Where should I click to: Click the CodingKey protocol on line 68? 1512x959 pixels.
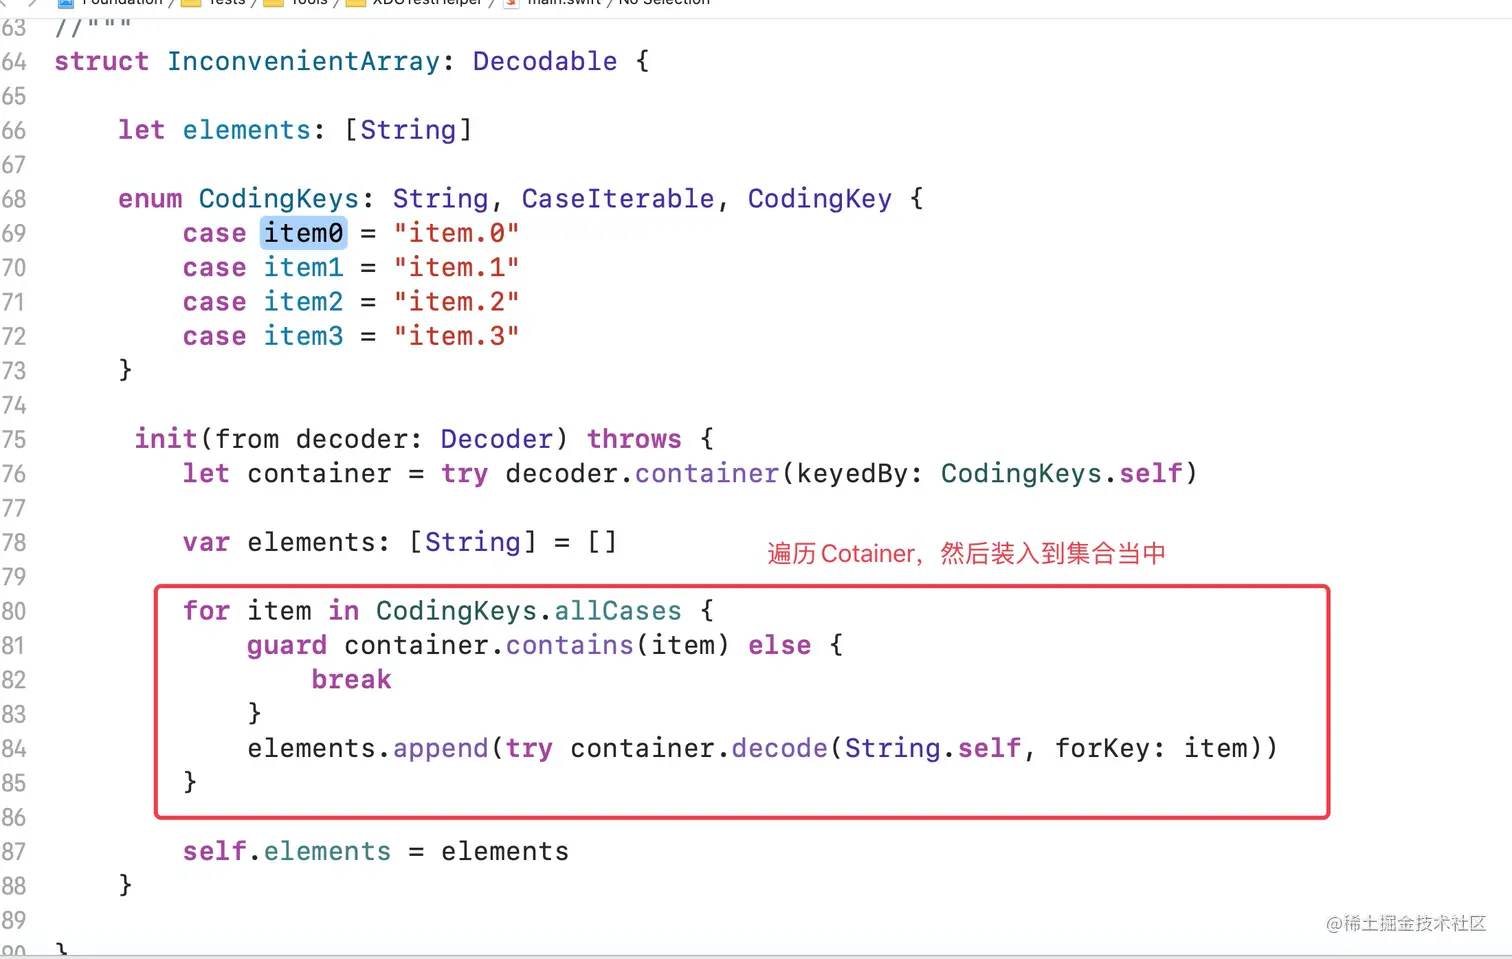pos(820,199)
